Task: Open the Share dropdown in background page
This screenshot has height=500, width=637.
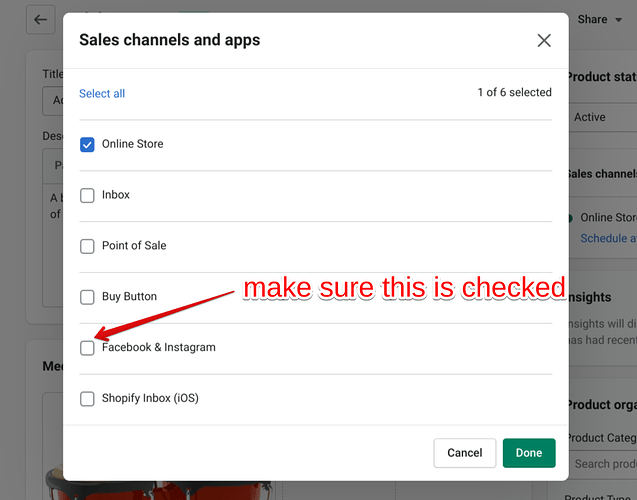Action: pyautogui.click(x=600, y=19)
